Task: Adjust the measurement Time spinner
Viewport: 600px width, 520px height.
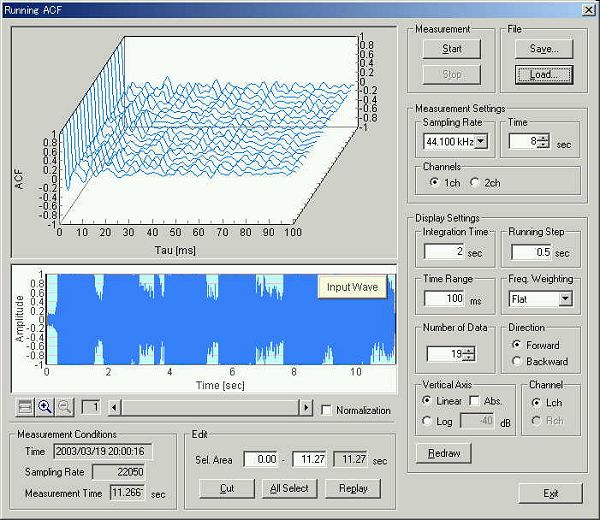Action: coord(543,142)
